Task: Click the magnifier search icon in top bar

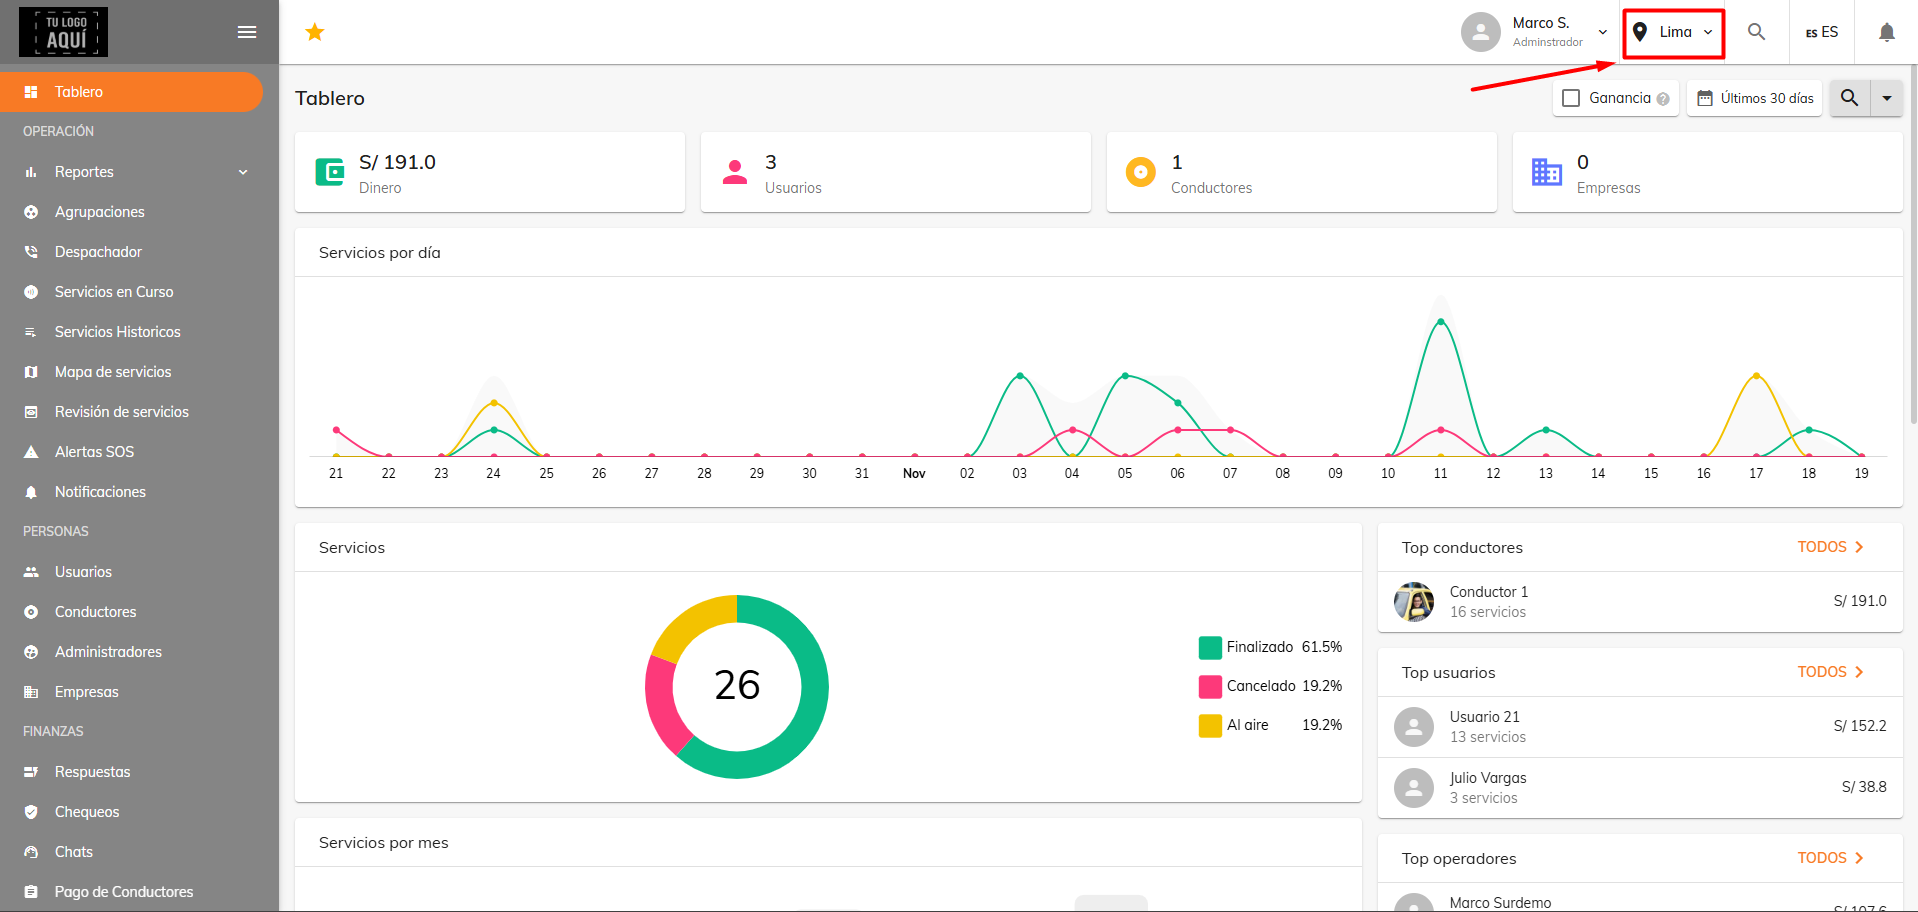Action: pyautogui.click(x=1756, y=32)
